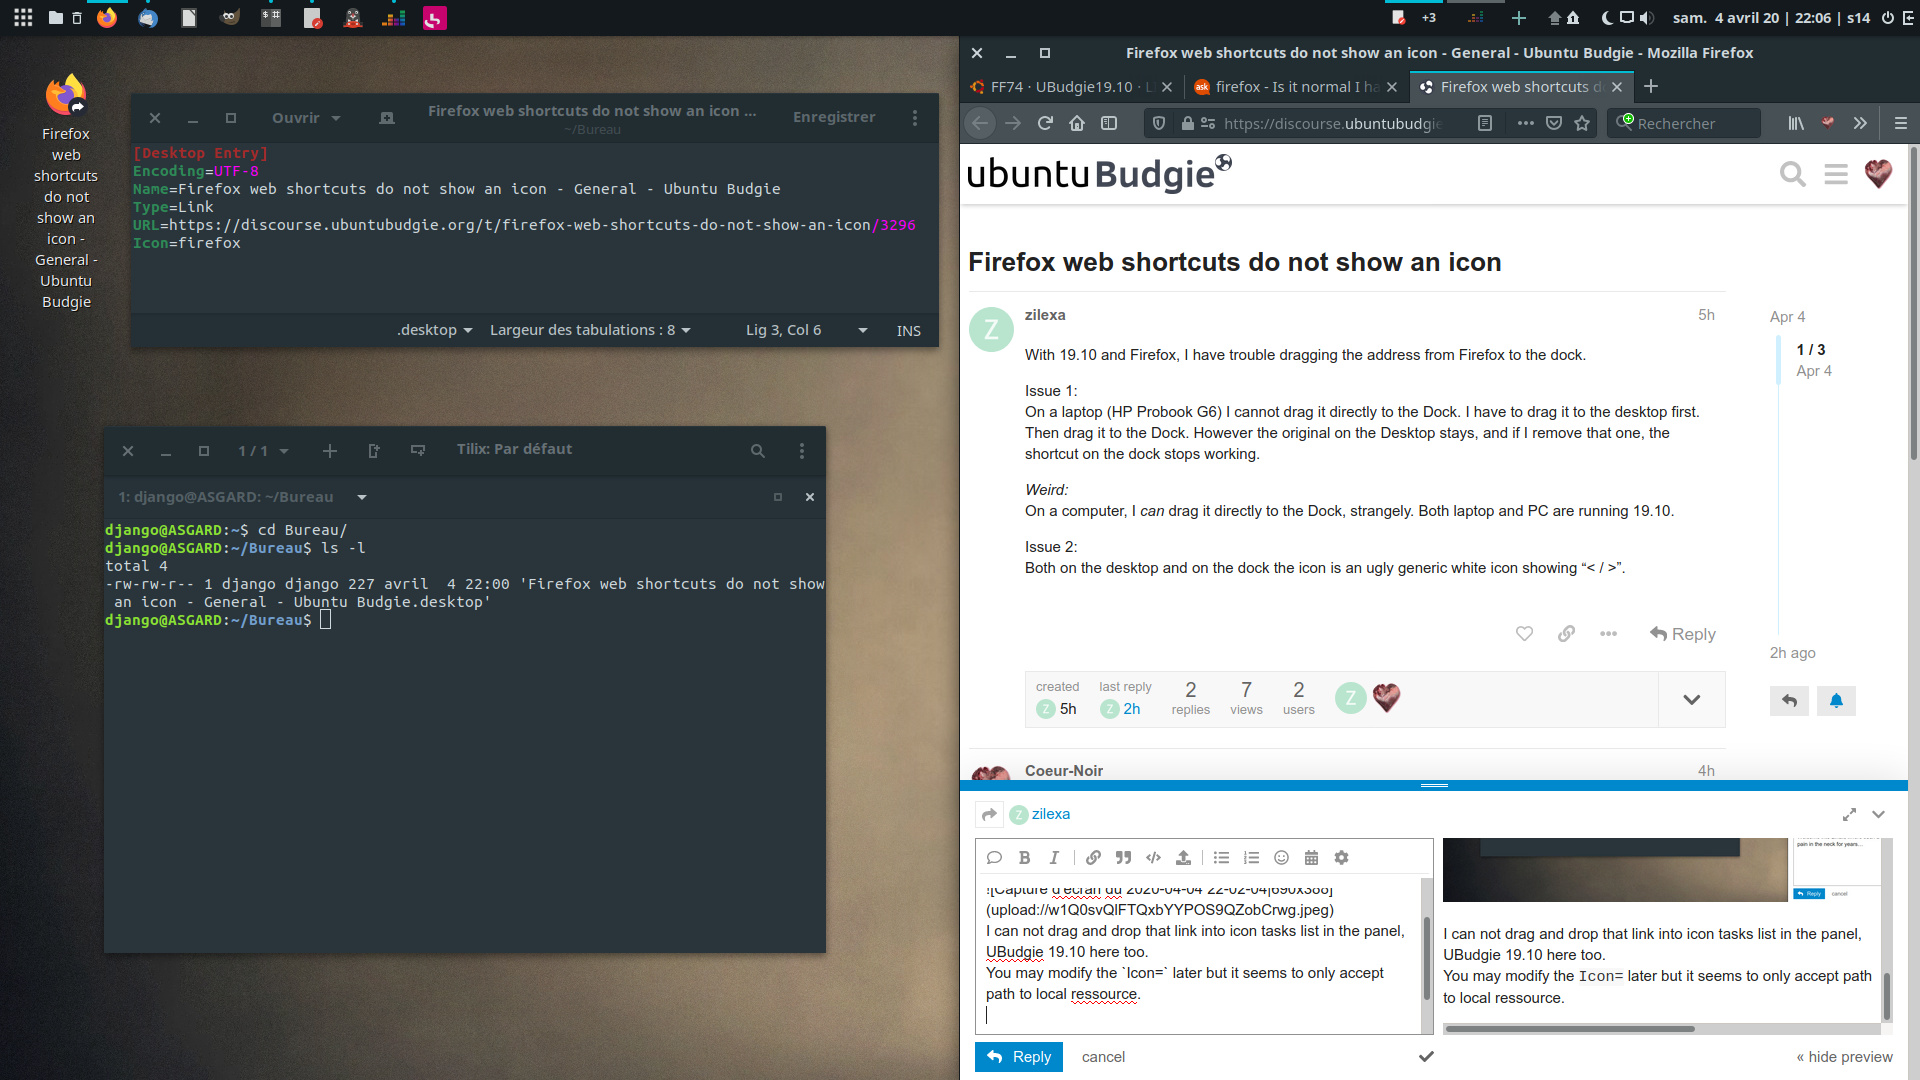The image size is (1920, 1080).
Task: Insert date using the calendar icon
Action: click(1312, 858)
